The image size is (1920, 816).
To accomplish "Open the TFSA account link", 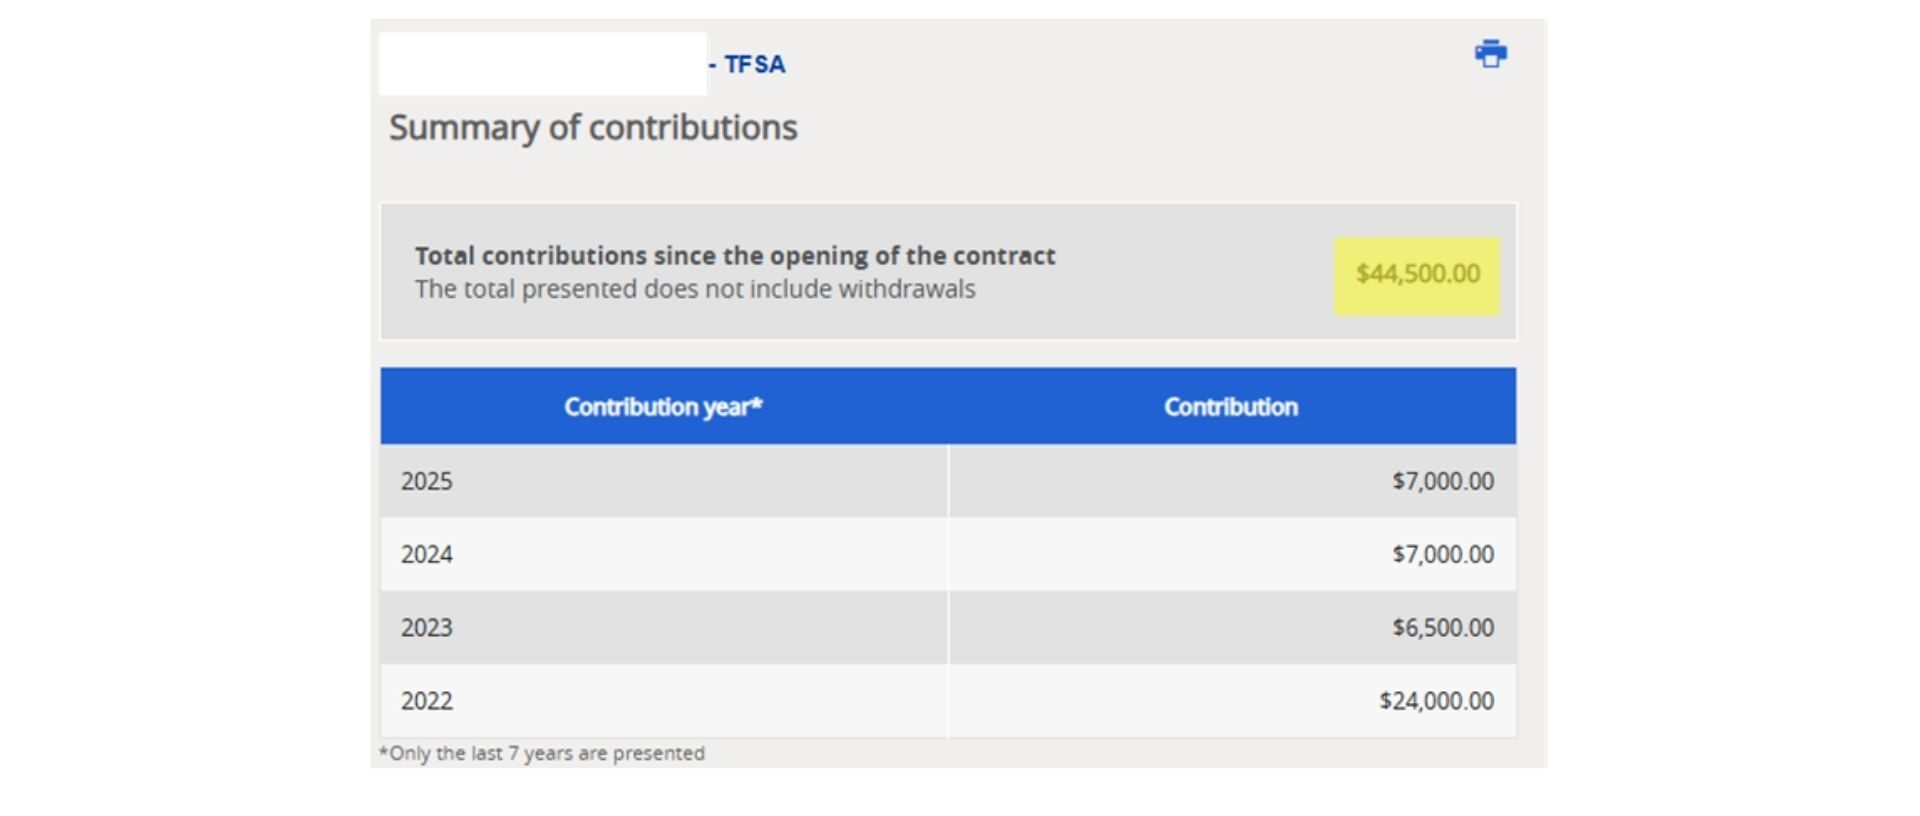I will pos(747,65).
